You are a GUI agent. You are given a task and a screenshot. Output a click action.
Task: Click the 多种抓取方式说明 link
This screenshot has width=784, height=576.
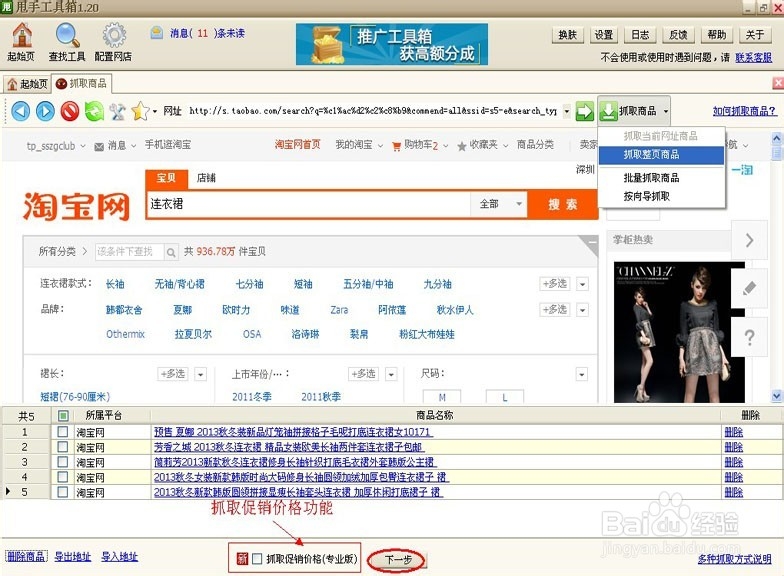(734, 559)
